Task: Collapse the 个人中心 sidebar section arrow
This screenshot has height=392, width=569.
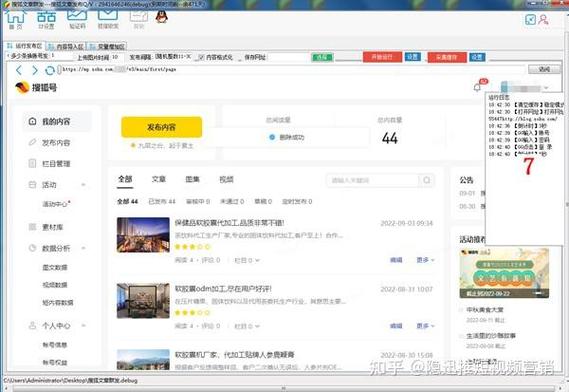Action: [x=83, y=326]
